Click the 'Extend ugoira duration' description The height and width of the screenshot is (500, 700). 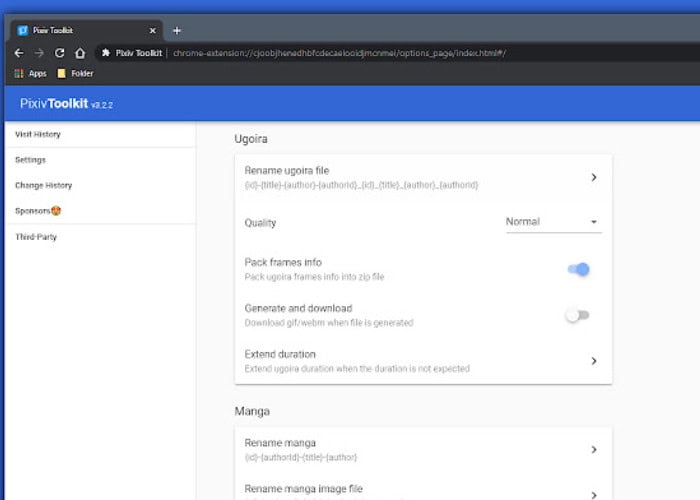[357, 369]
